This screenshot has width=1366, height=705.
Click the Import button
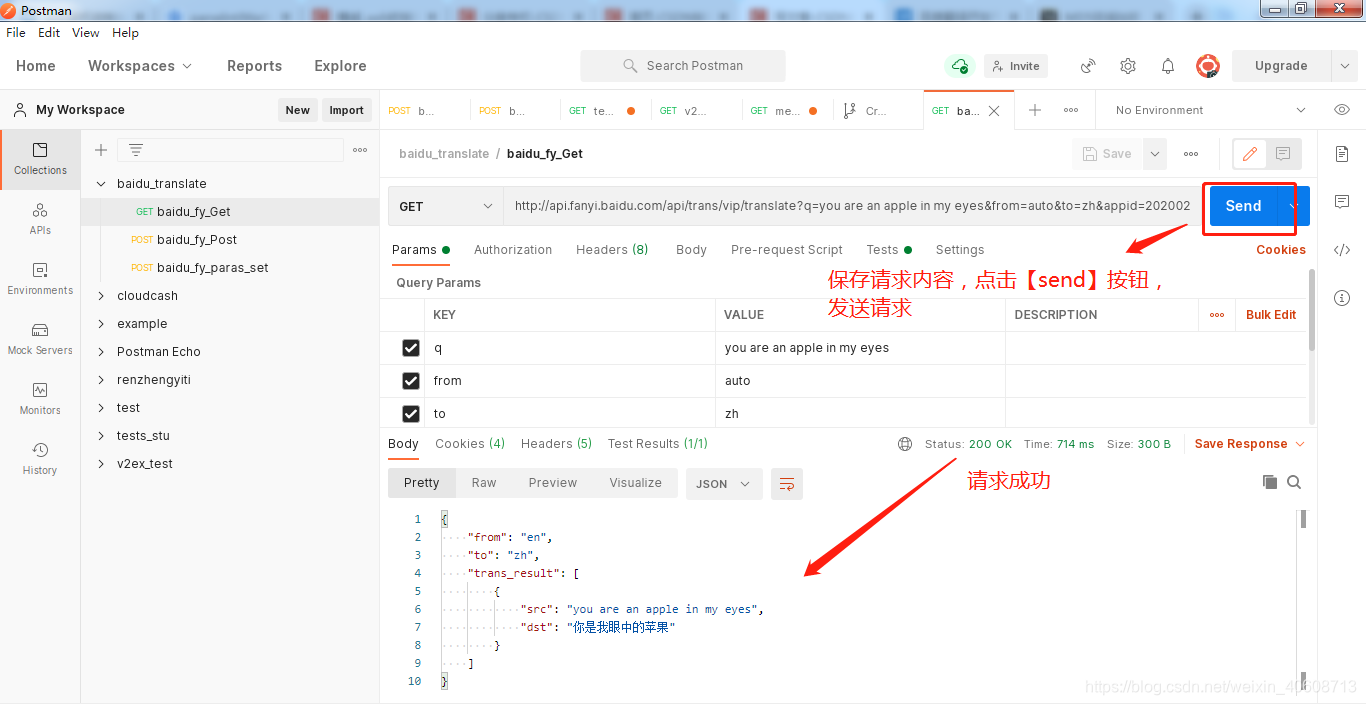click(347, 110)
